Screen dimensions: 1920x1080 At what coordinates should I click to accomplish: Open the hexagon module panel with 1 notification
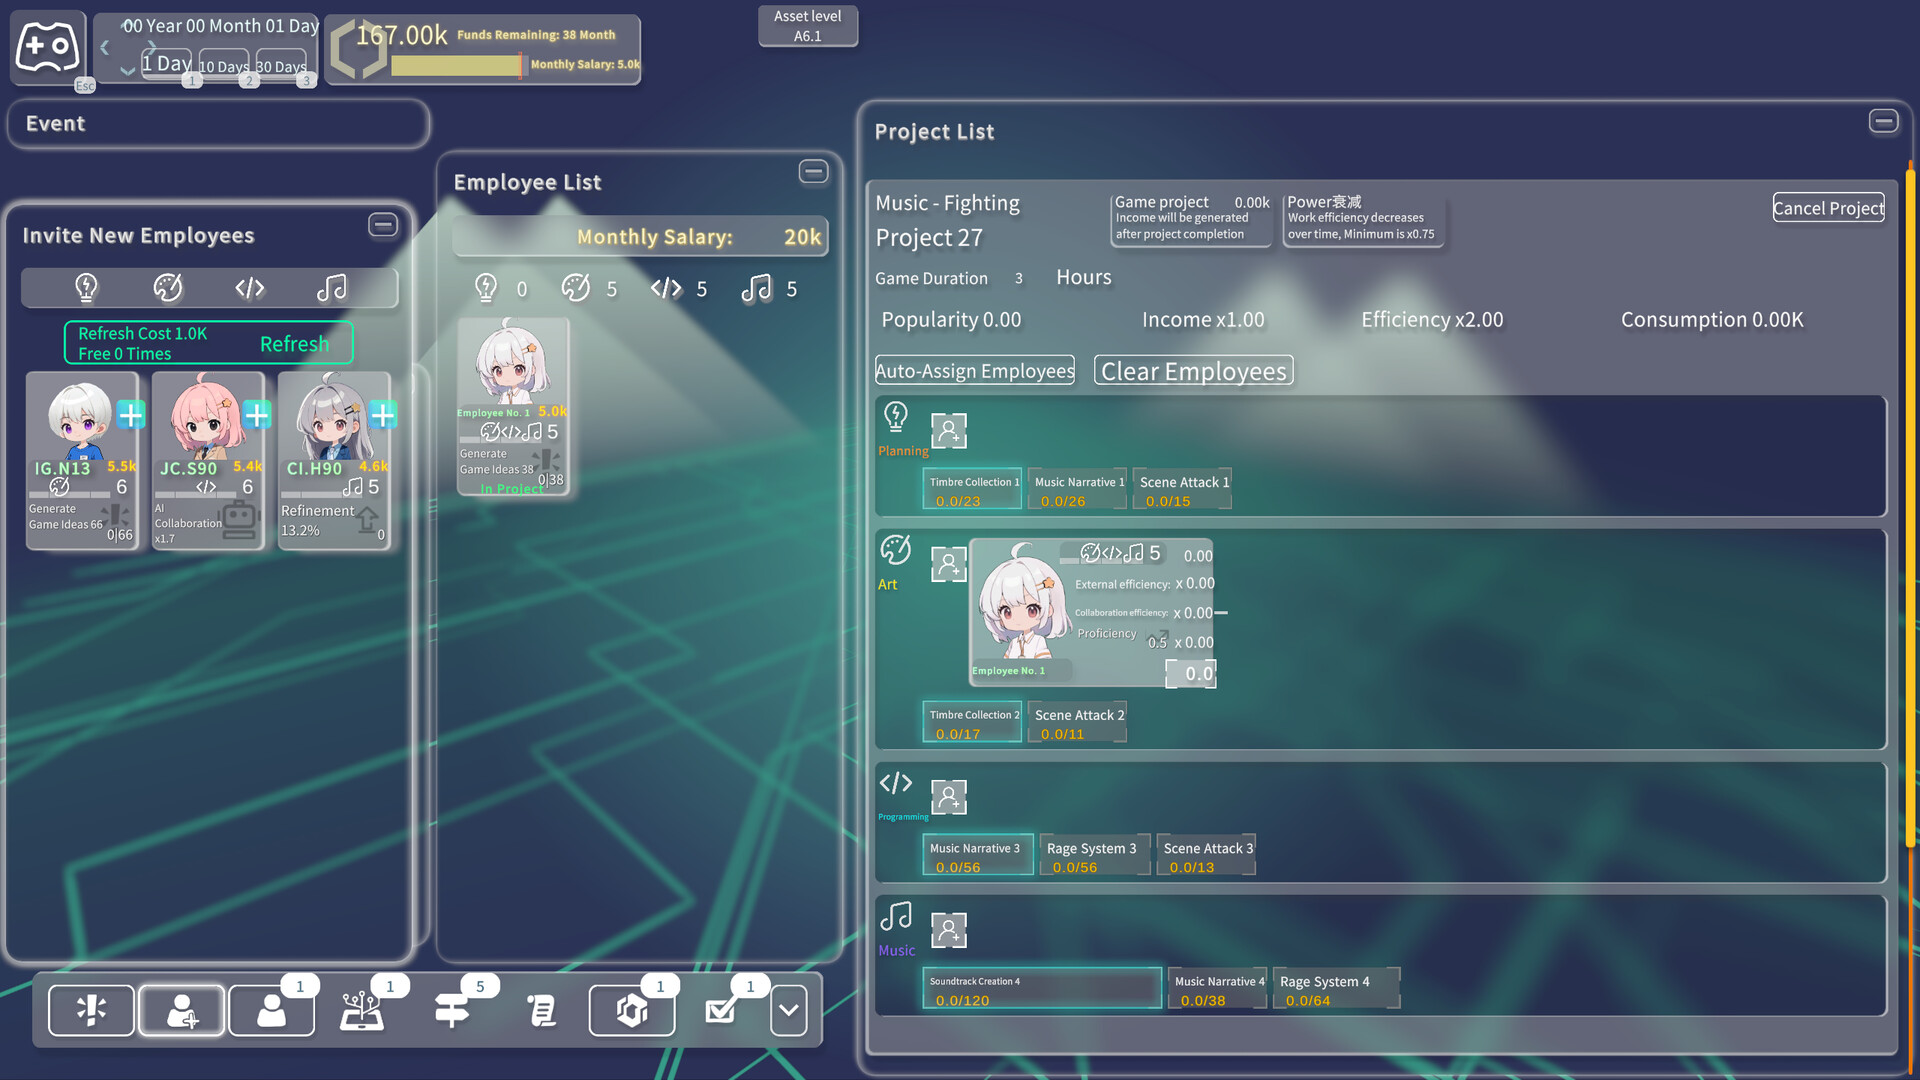coord(631,1010)
